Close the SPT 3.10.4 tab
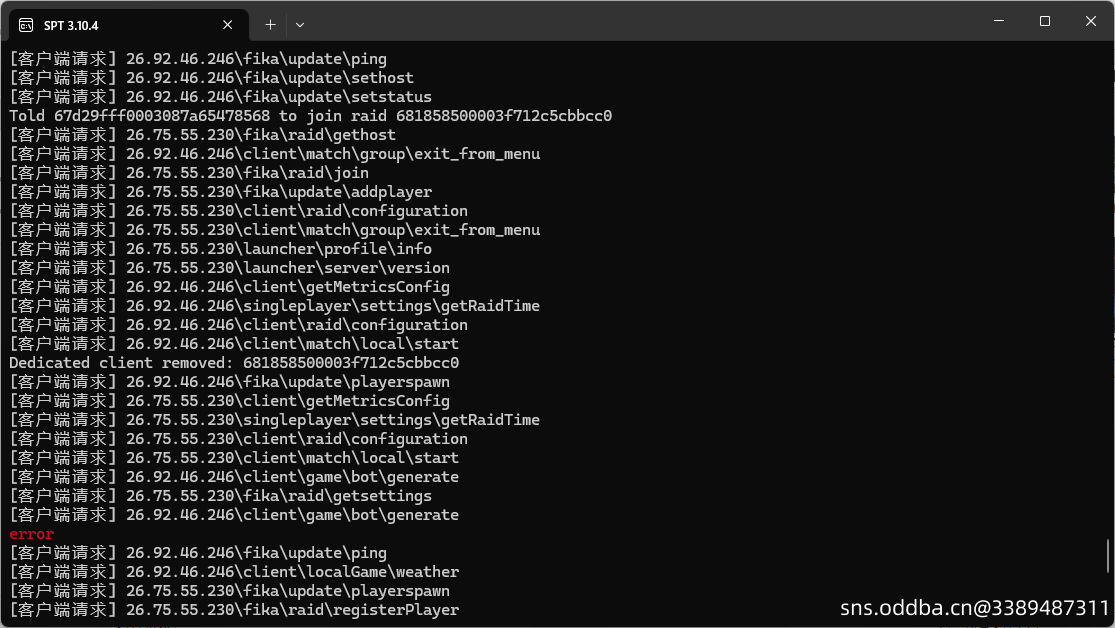This screenshot has height=628, width=1115. point(228,25)
